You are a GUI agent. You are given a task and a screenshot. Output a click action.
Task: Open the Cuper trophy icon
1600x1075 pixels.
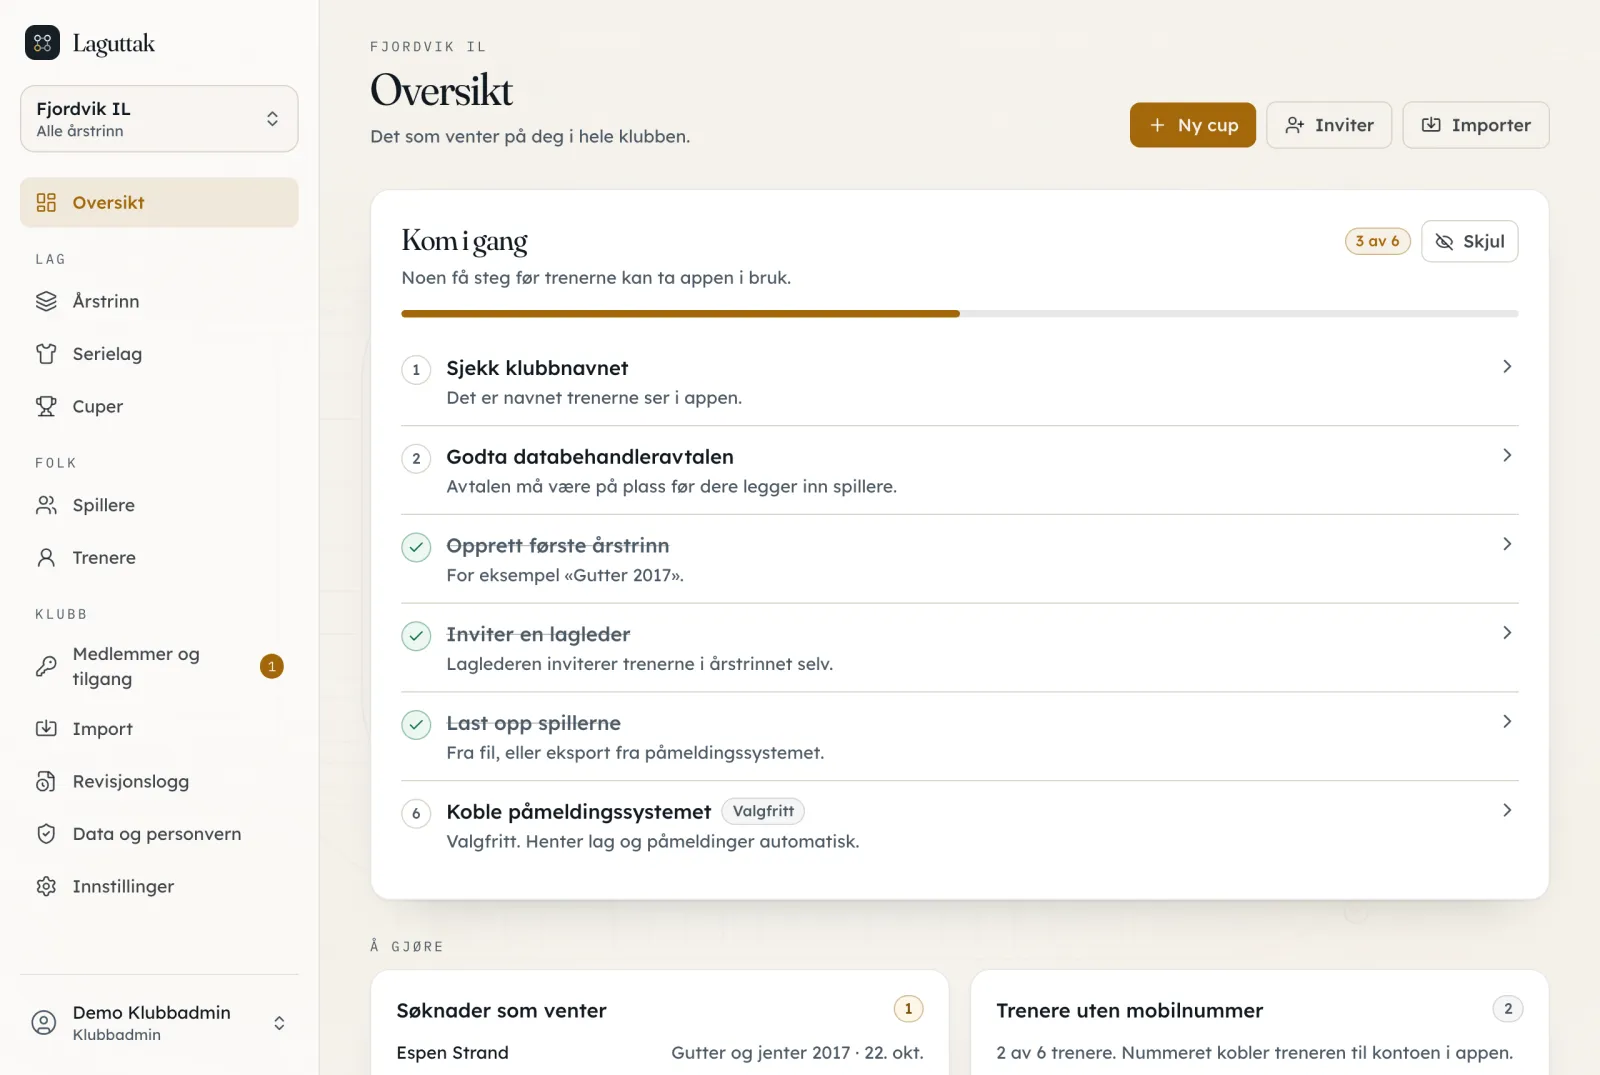[x=46, y=406]
